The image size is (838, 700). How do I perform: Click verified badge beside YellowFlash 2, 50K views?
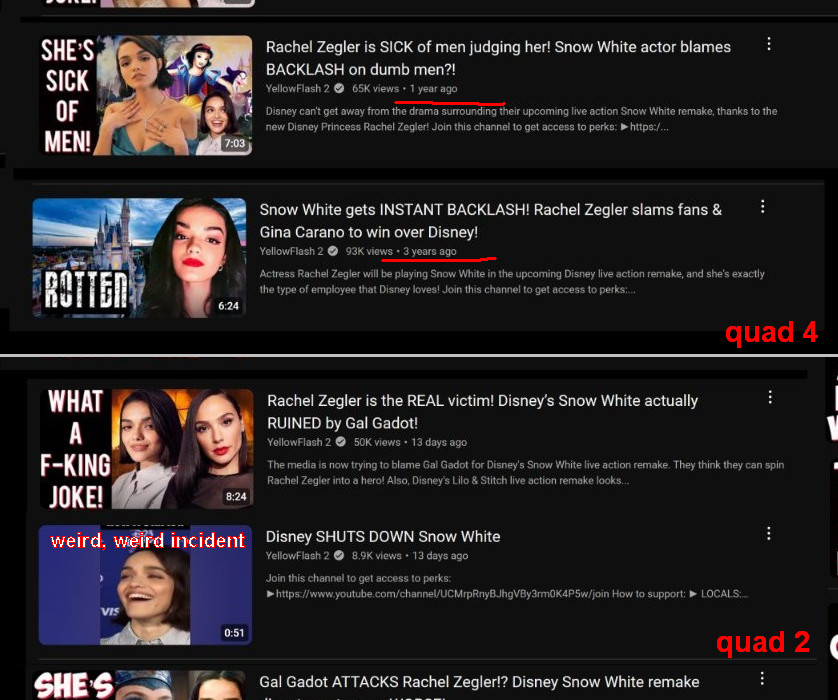click(x=340, y=442)
